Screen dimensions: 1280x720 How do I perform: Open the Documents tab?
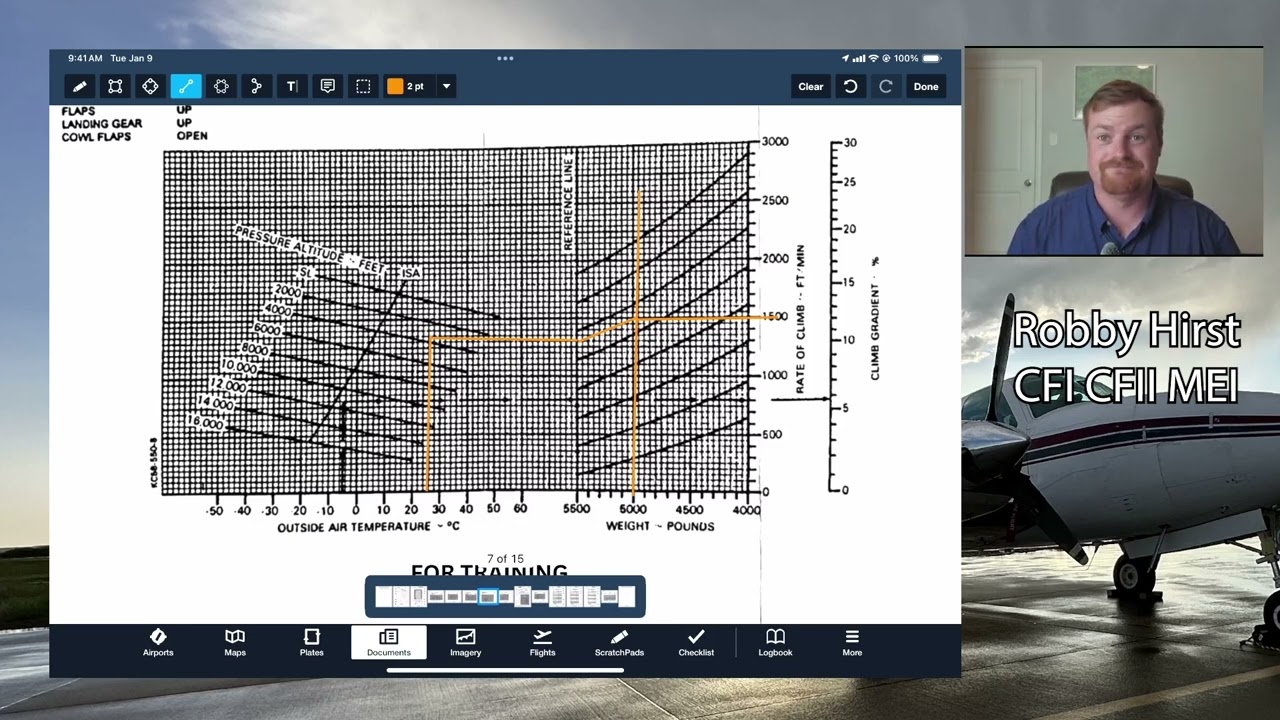coord(389,642)
